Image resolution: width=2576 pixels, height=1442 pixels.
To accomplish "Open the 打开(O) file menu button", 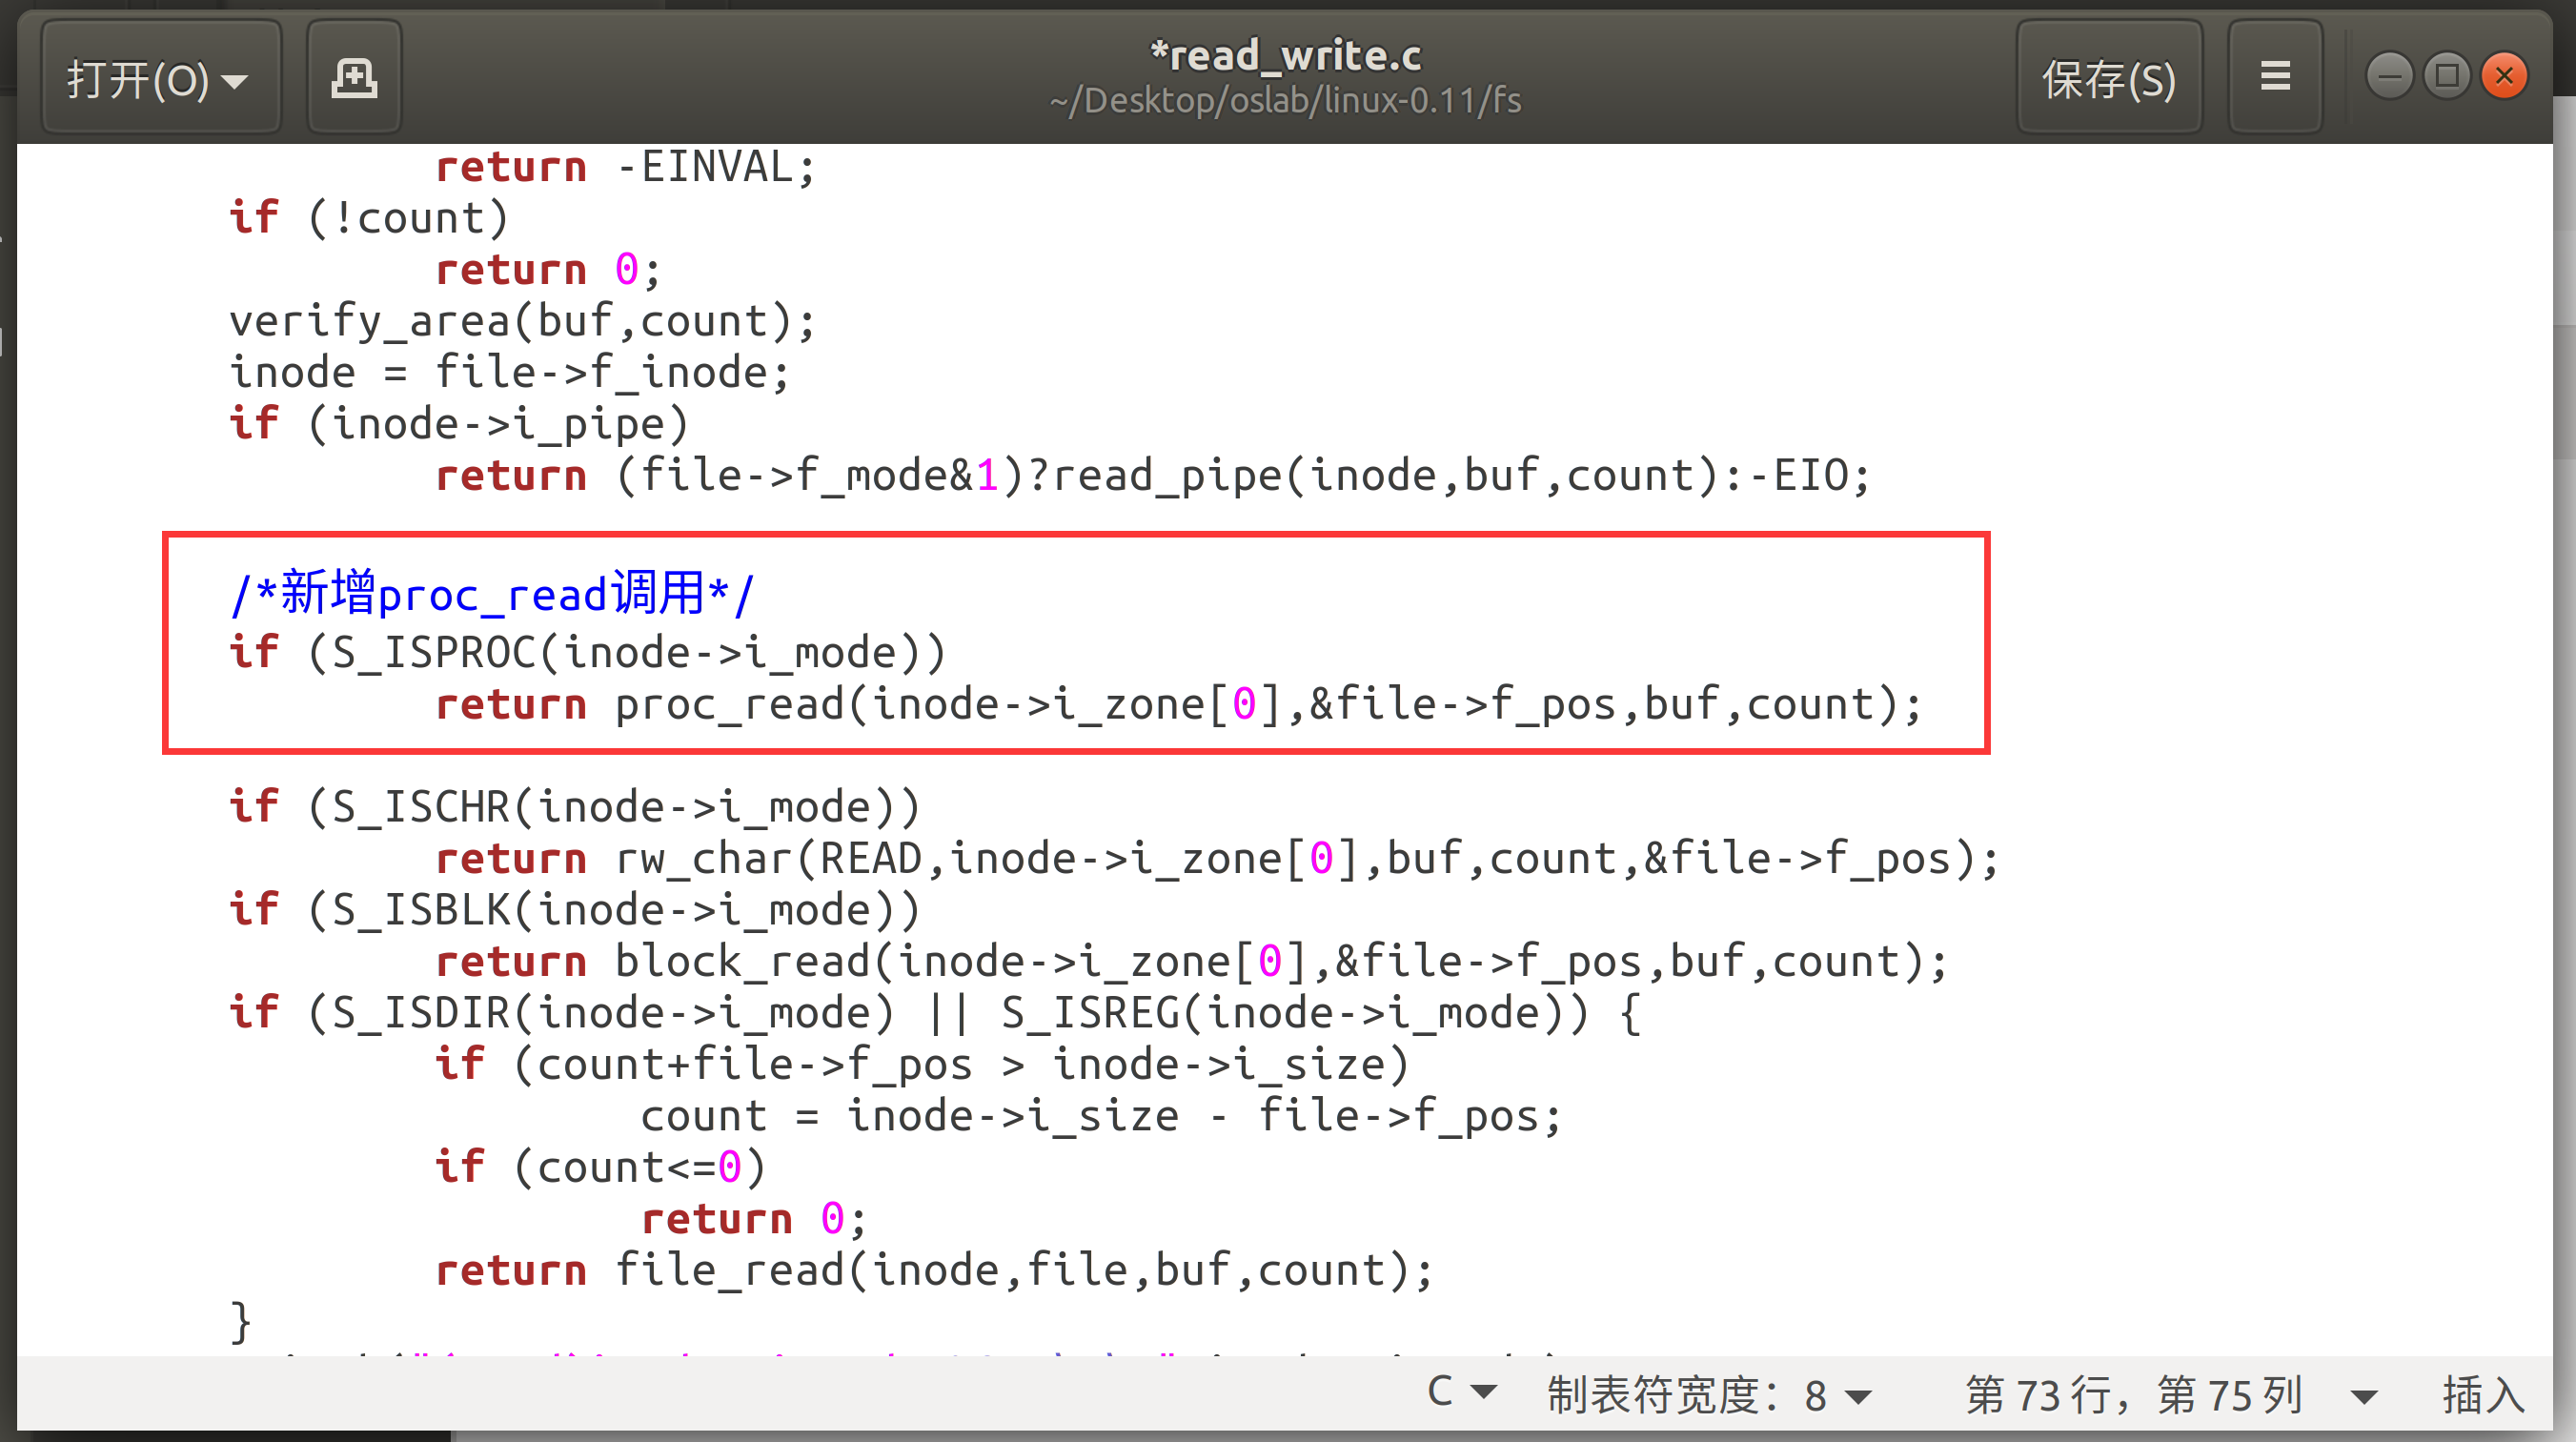I will (x=160, y=77).
